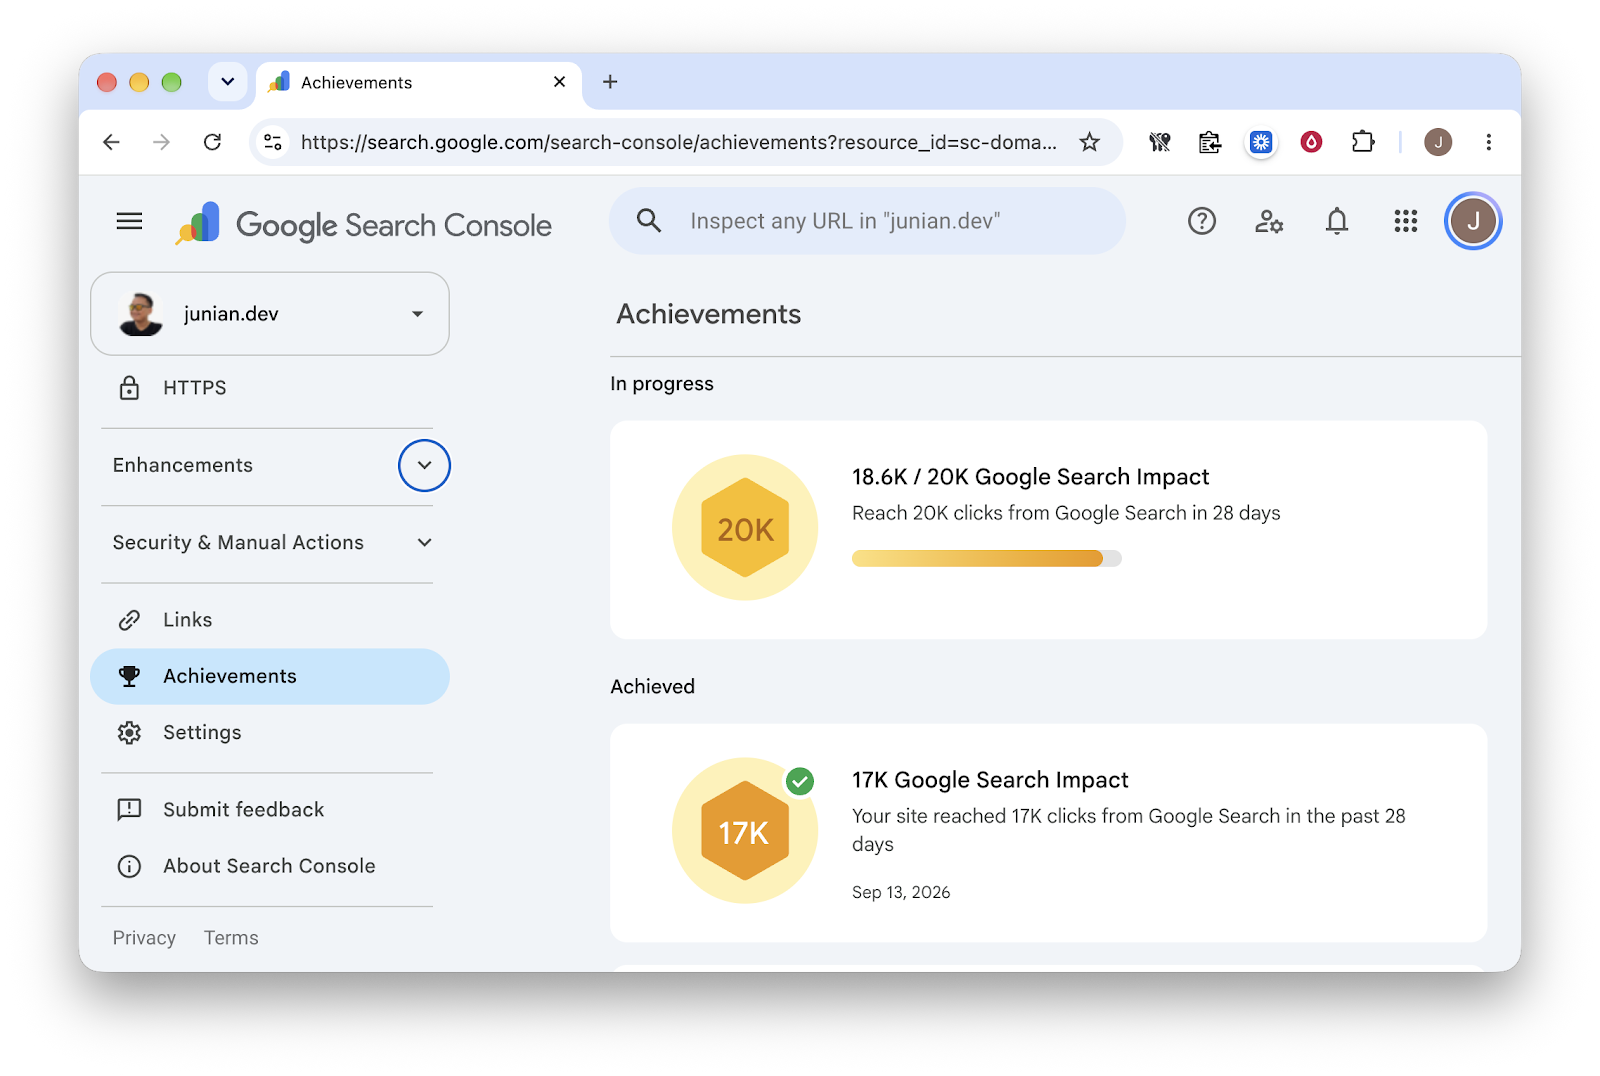Open Chrome profile avatar in toolbar

1438,142
